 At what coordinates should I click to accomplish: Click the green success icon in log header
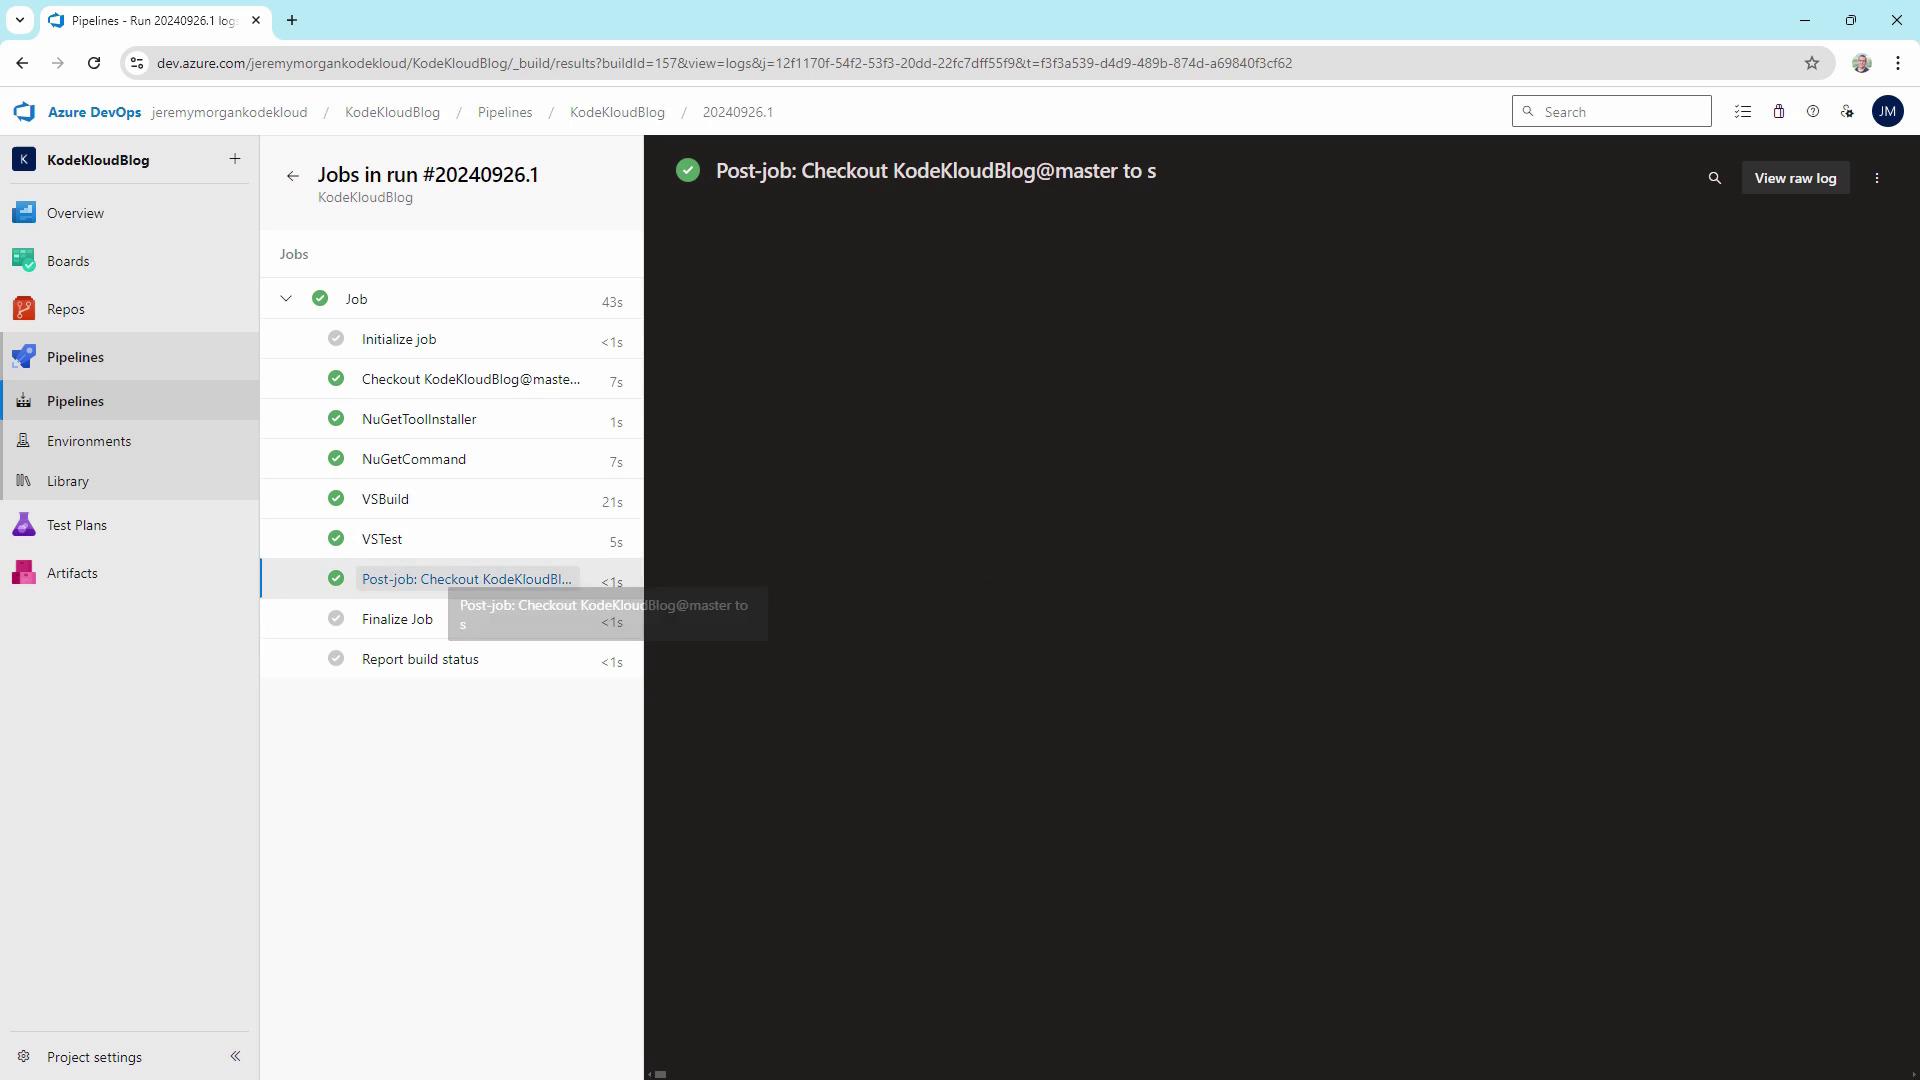(687, 170)
